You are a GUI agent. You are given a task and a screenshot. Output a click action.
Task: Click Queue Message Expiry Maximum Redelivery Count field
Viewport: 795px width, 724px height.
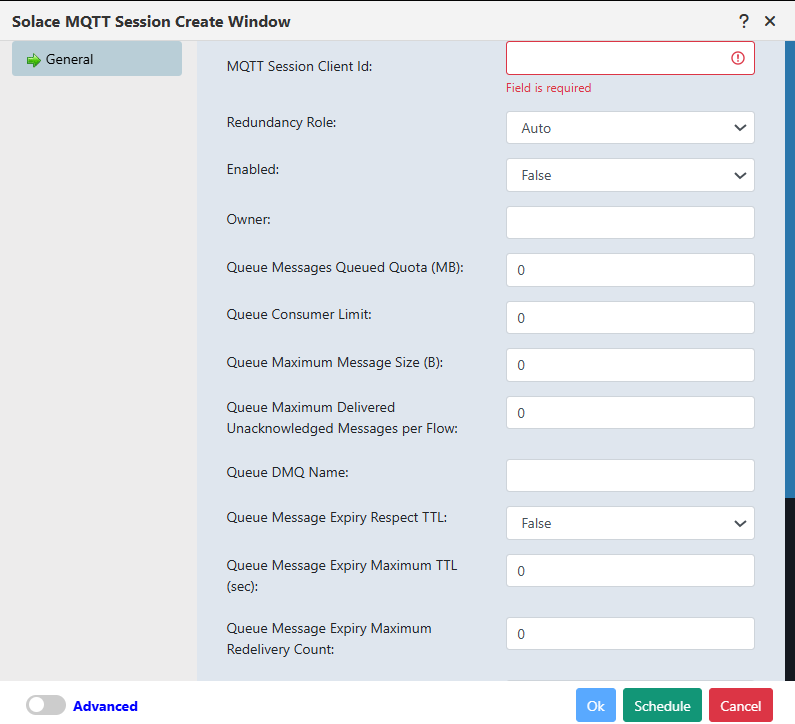(x=630, y=634)
